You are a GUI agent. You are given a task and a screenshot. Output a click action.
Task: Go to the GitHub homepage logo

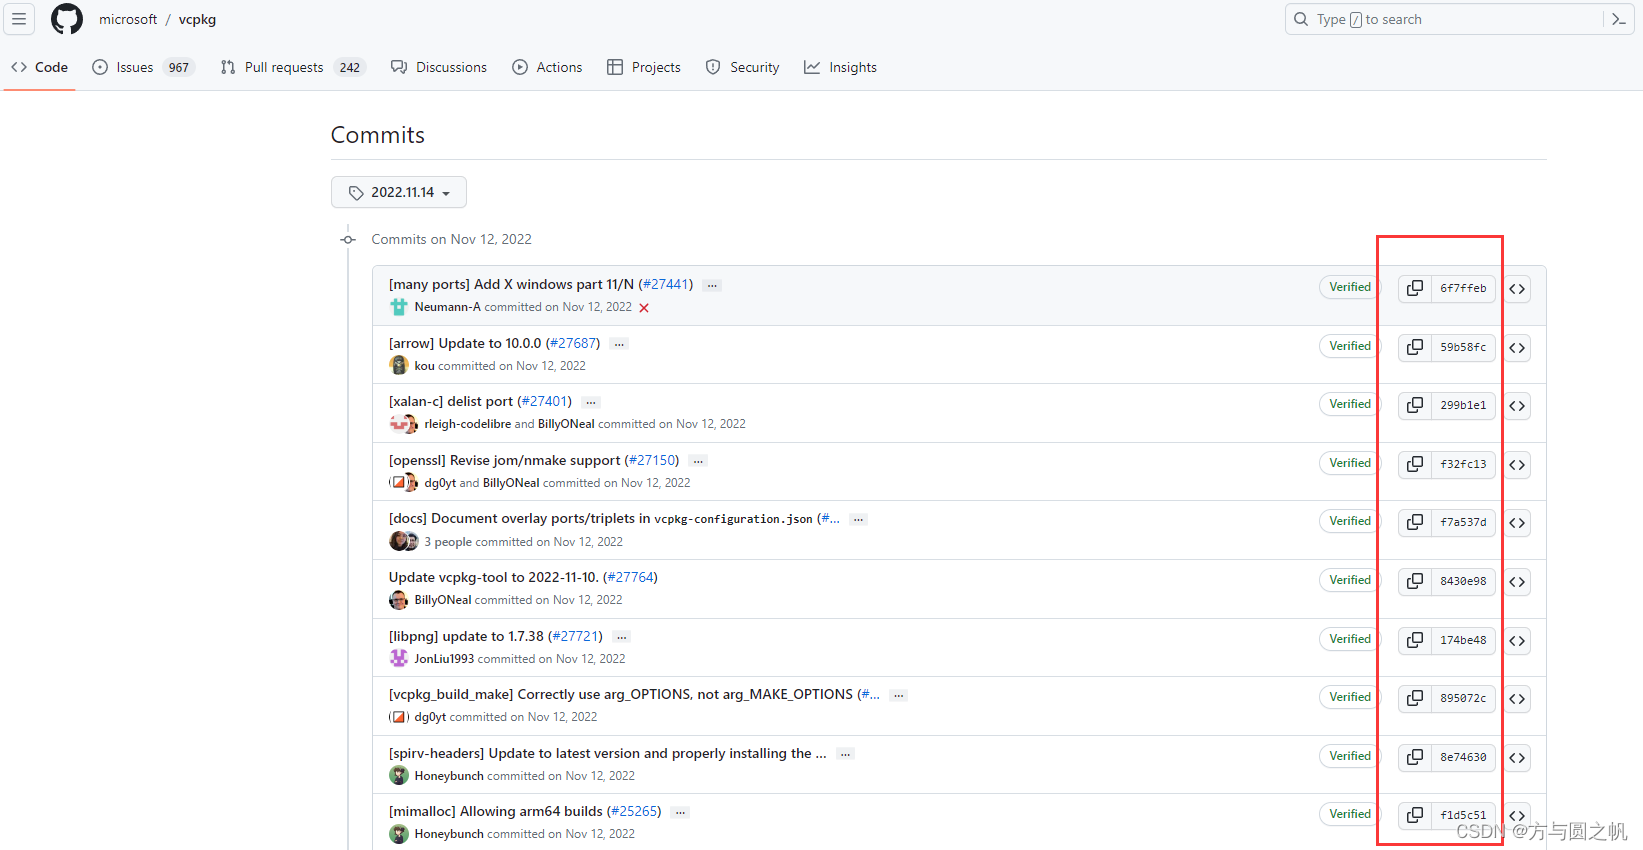(x=67, y=19)
